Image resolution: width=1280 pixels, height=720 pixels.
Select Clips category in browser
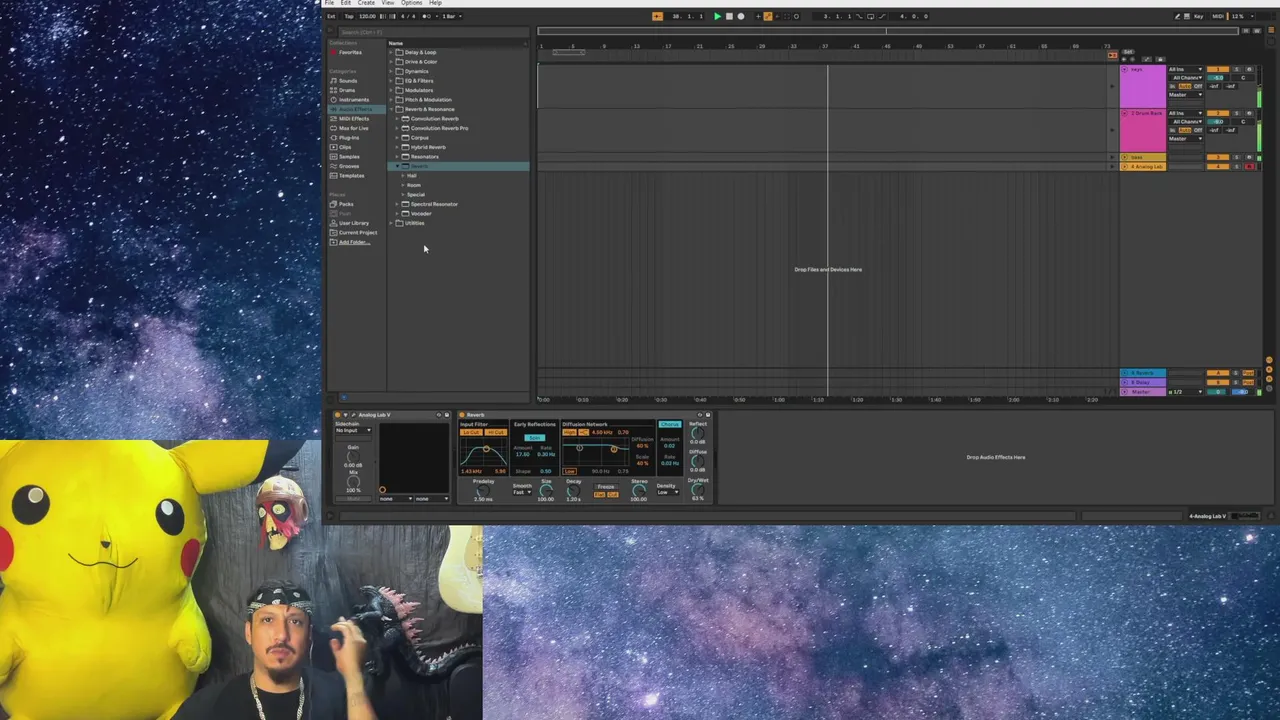tap(345, 147)
